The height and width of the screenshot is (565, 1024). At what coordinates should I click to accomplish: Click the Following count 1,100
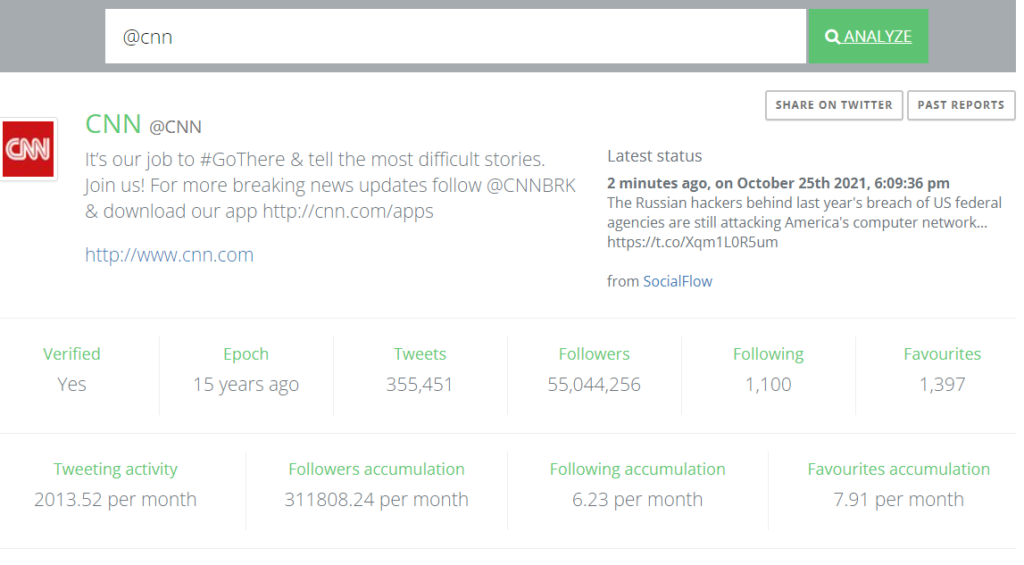pos(768,384)
